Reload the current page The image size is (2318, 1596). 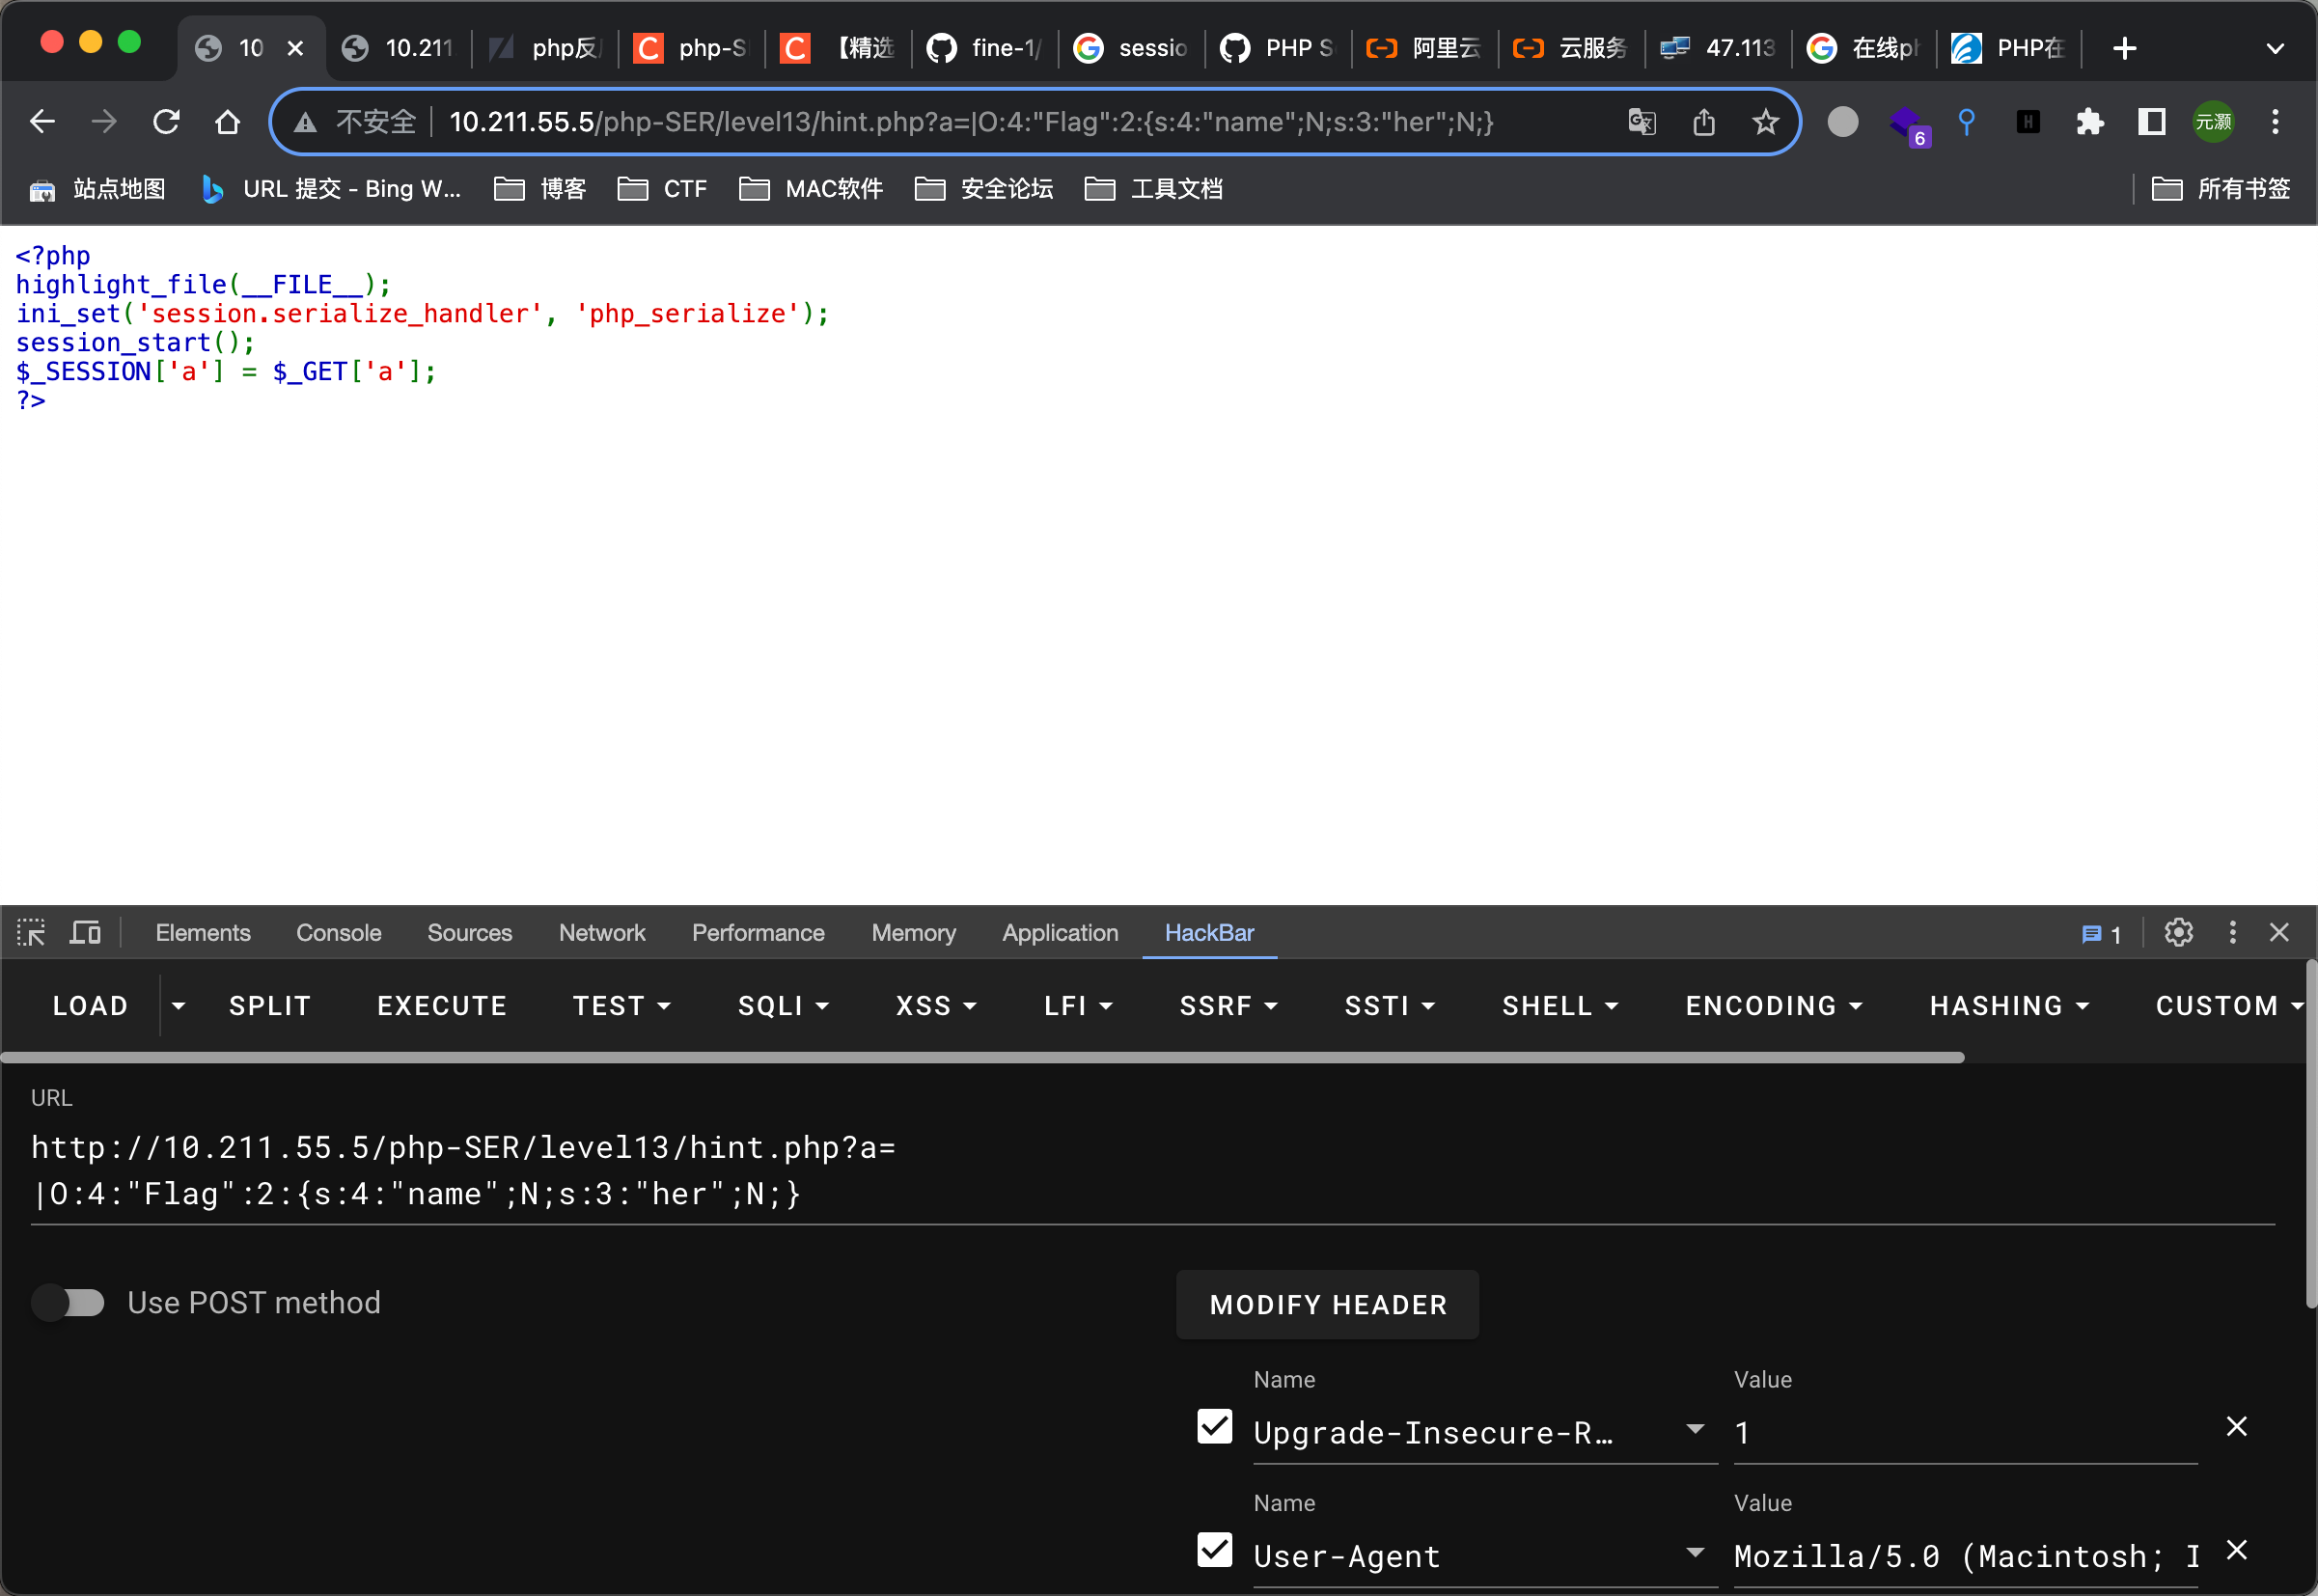coord(166,122)
